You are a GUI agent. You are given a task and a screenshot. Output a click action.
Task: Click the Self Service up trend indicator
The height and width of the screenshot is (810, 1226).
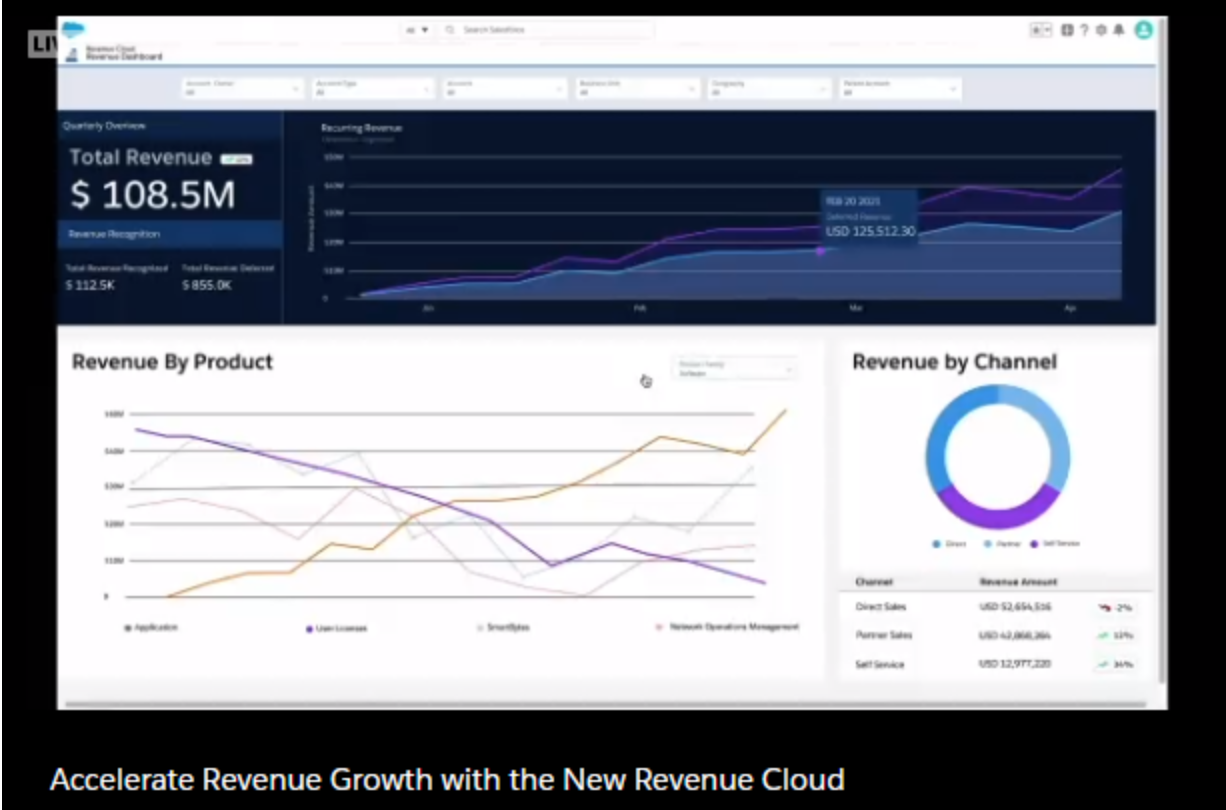1115,664
